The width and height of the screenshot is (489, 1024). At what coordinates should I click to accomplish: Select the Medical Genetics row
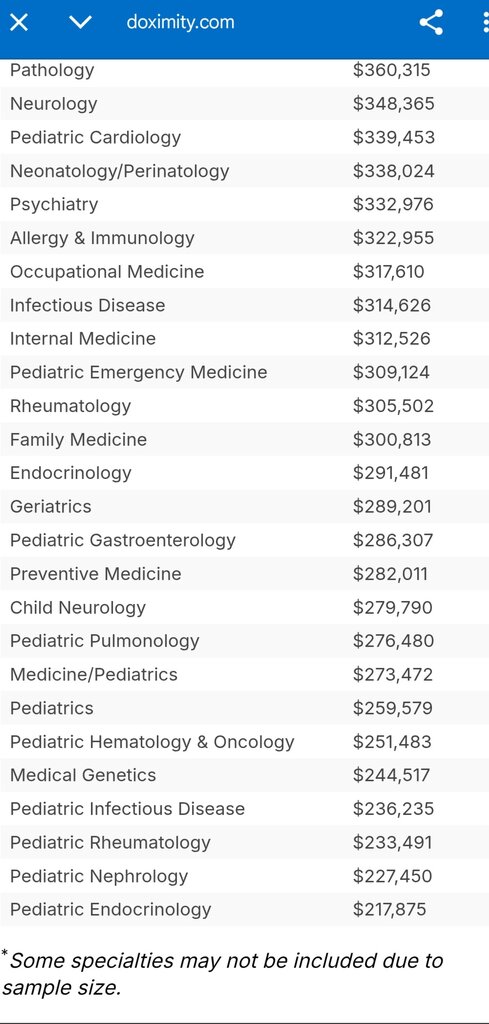click(x=244, y=775)
